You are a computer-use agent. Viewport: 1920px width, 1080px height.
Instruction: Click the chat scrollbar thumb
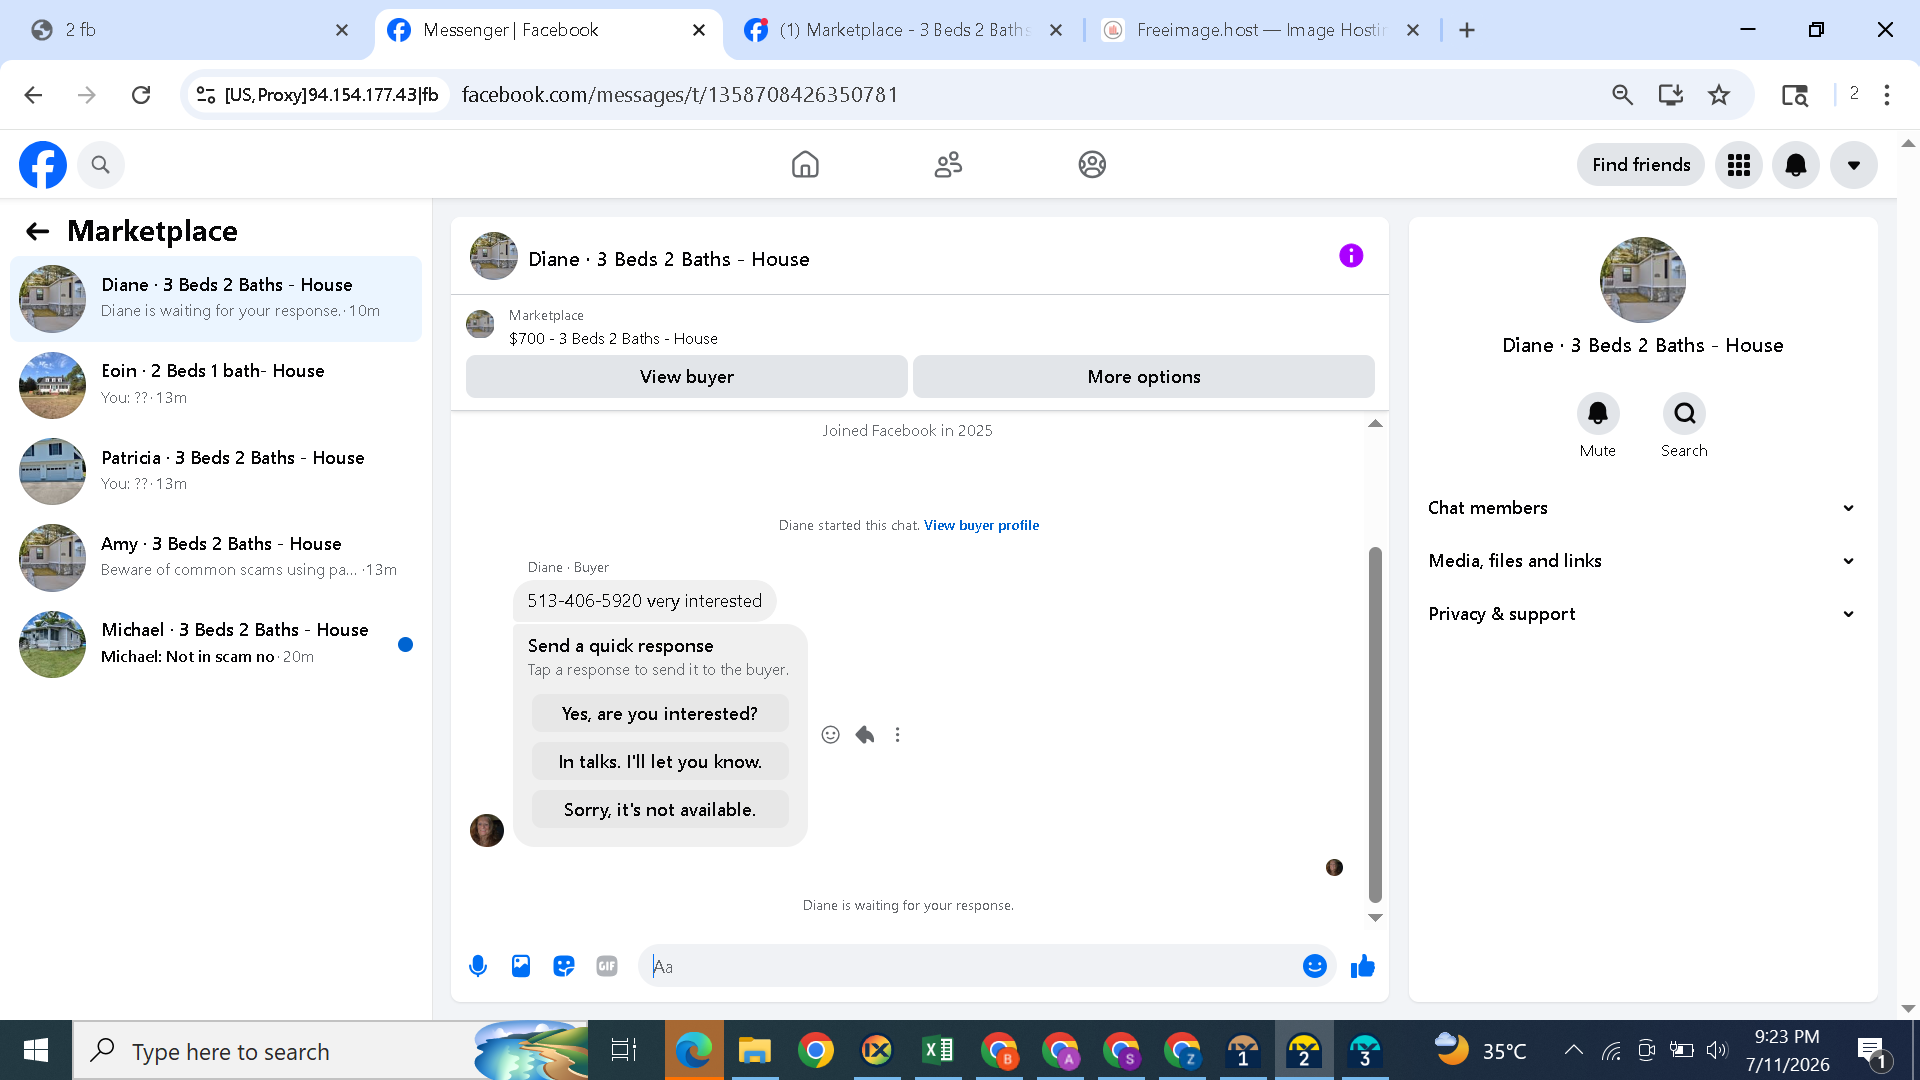[1375, 725]
